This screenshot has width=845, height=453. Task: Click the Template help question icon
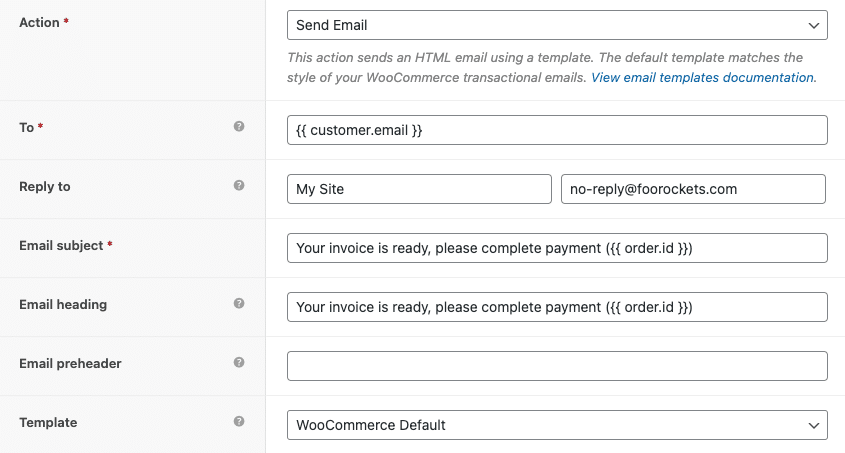239,421
